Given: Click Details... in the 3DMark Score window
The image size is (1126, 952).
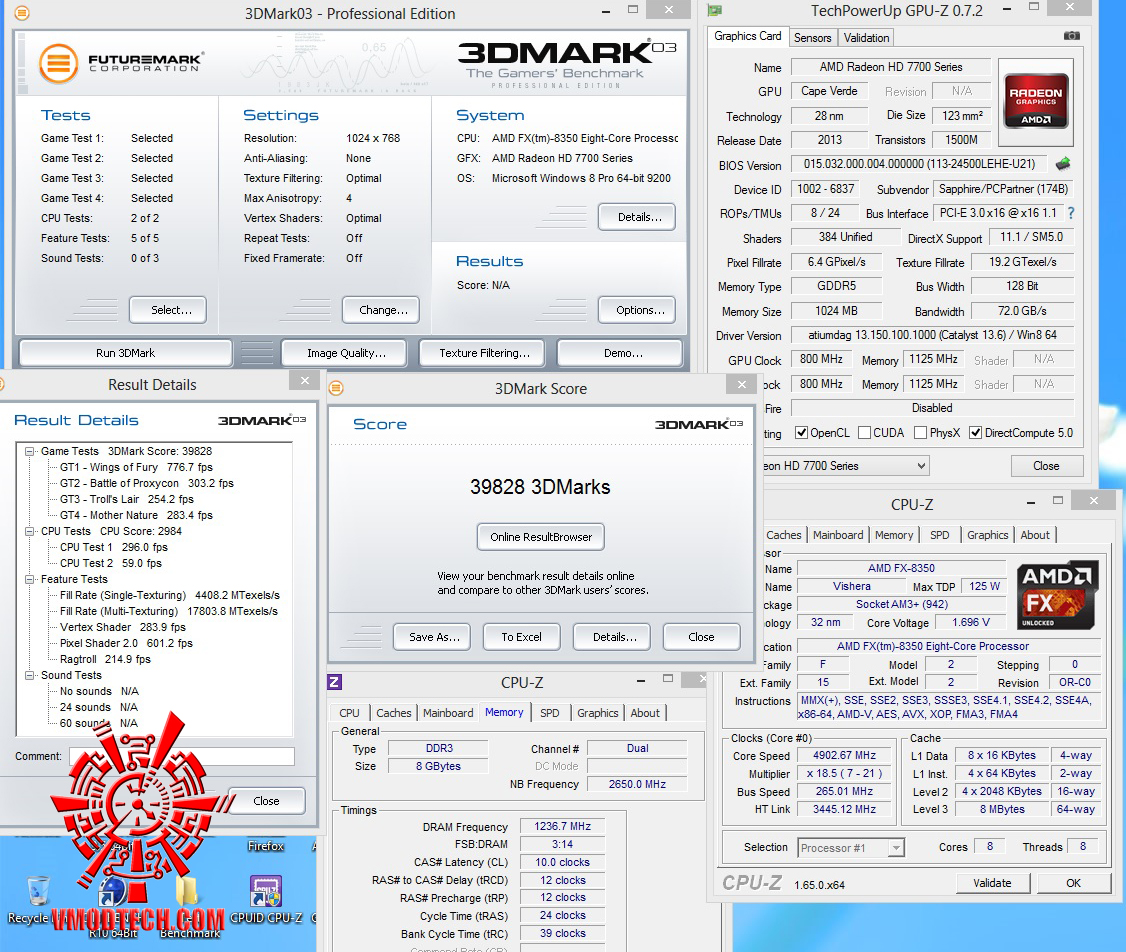Looking at the screenshot, I should tap(612, 637).
